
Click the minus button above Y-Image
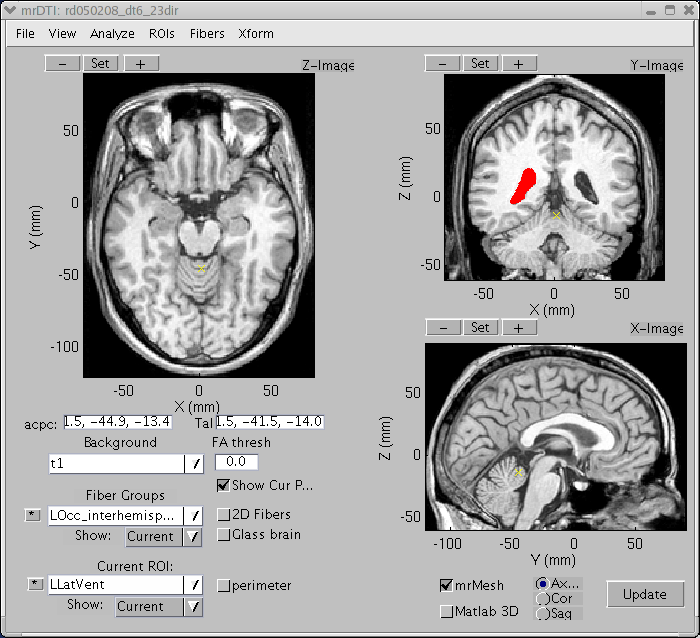tap(443, 63)
